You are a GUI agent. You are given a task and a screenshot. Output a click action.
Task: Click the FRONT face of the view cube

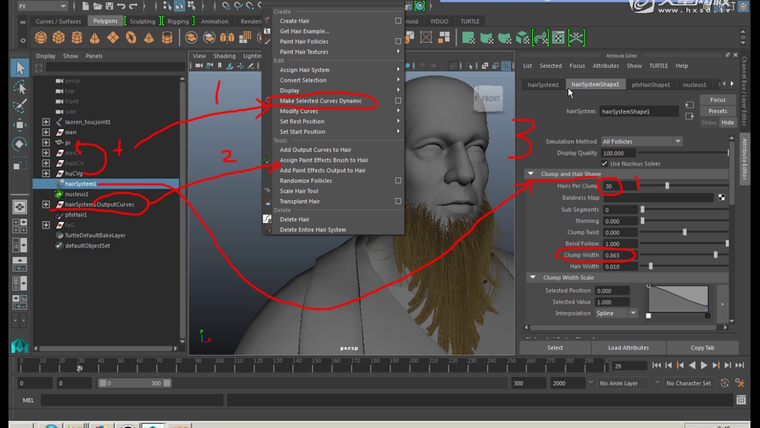490,98
